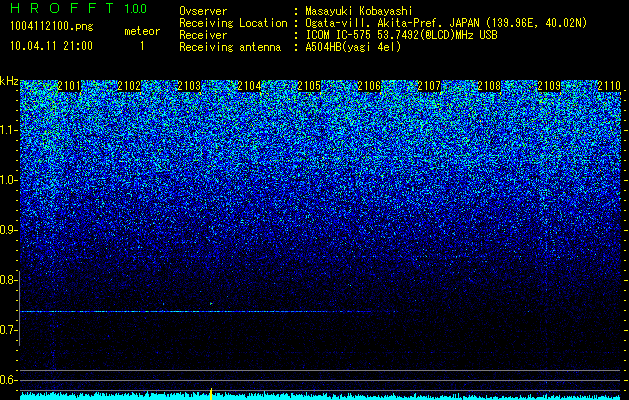The width and height of the screenshot is (629, 400).
Task: Click the 0.9 kHz axis label
Action: [8, 230]
